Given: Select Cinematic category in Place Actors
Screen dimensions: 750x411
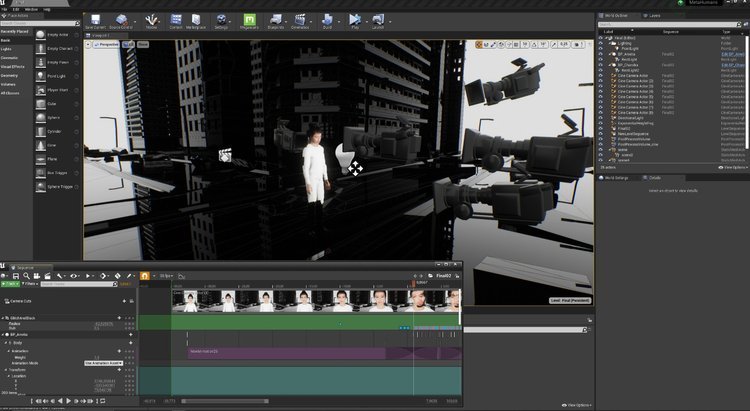Looking at the screenshot, I should (x=9, y=58).
